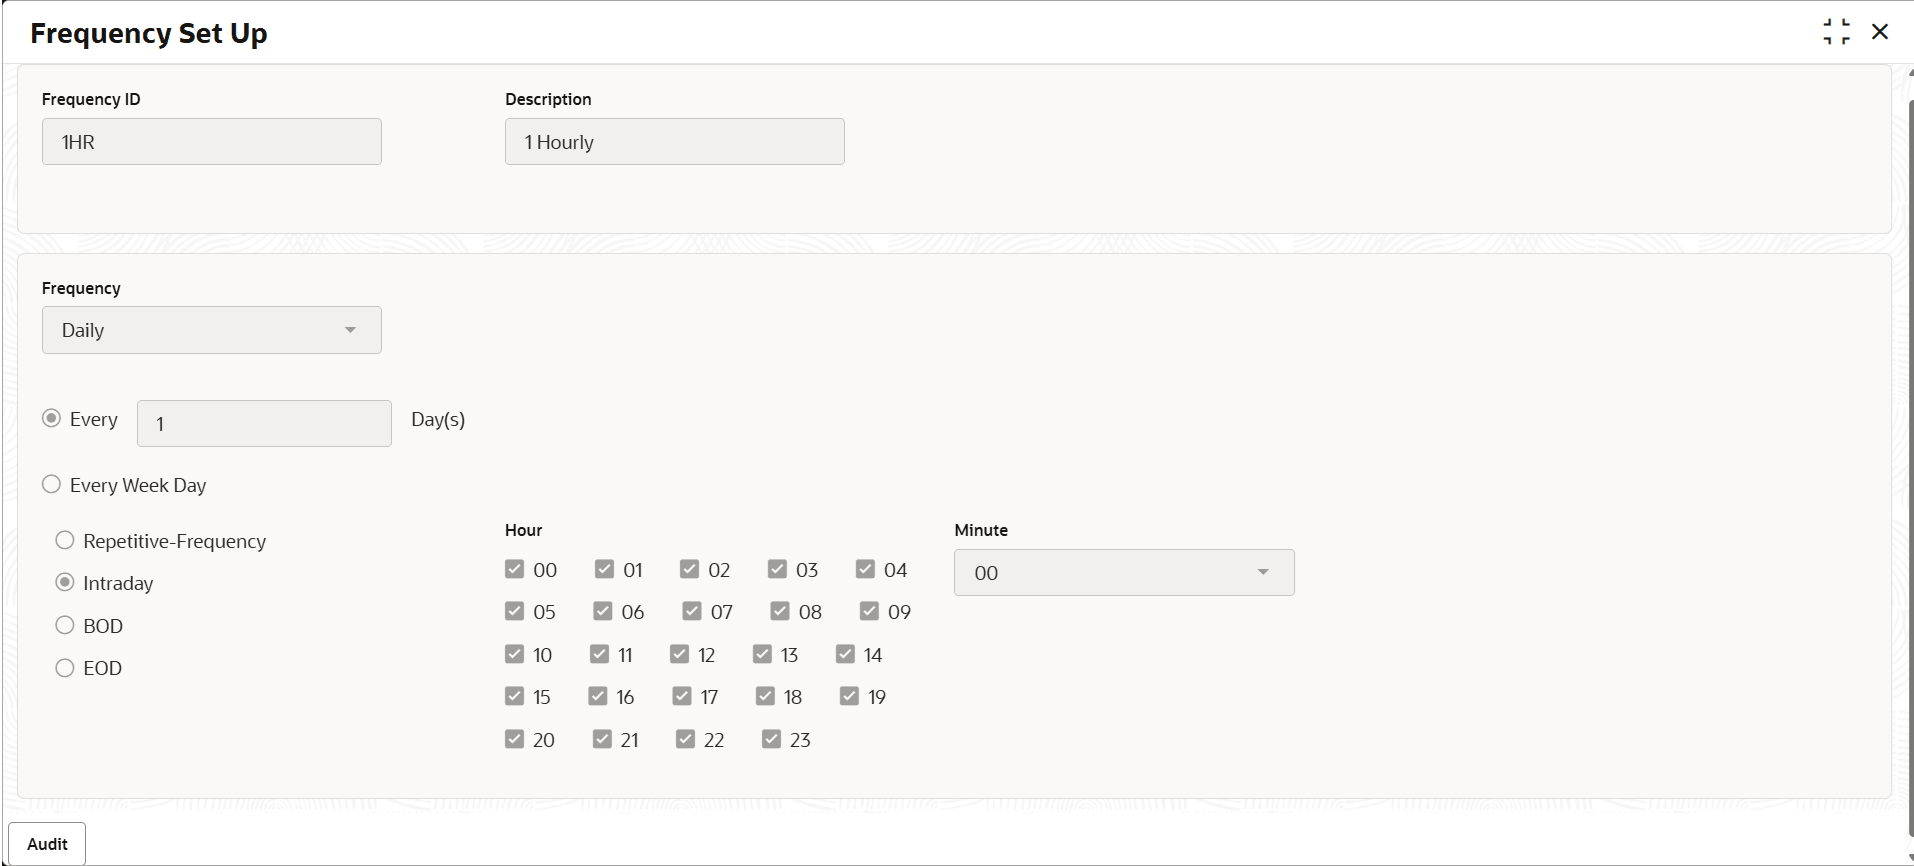The height and width of the screenshot is (866, 1914).
Task: Open the Frequency dropdown showing Daily
Action: (x=211, y=330)
